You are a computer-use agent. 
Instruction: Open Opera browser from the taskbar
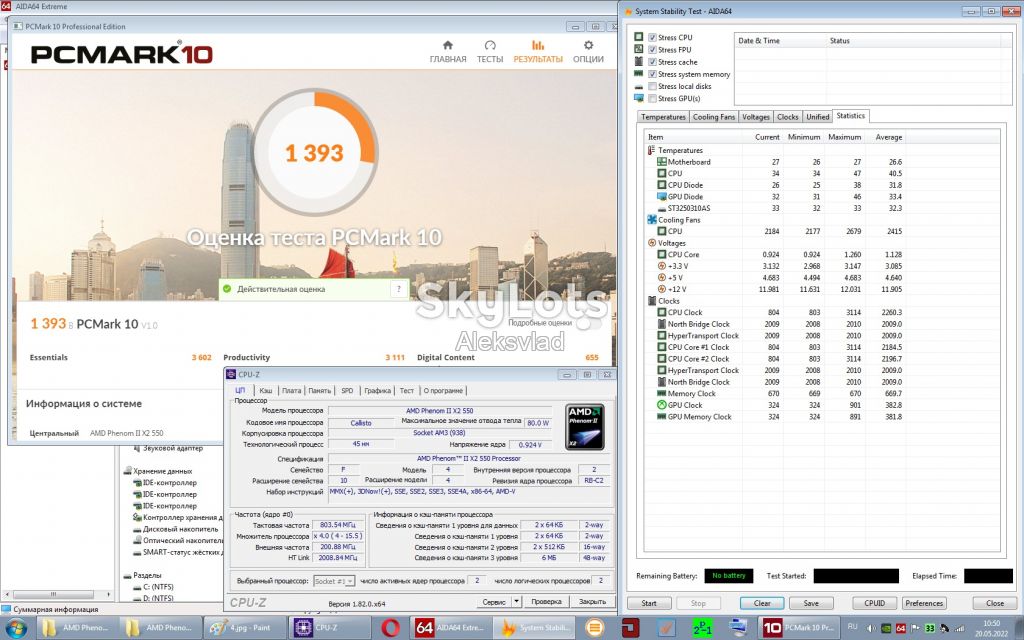(x=390, y=628)
